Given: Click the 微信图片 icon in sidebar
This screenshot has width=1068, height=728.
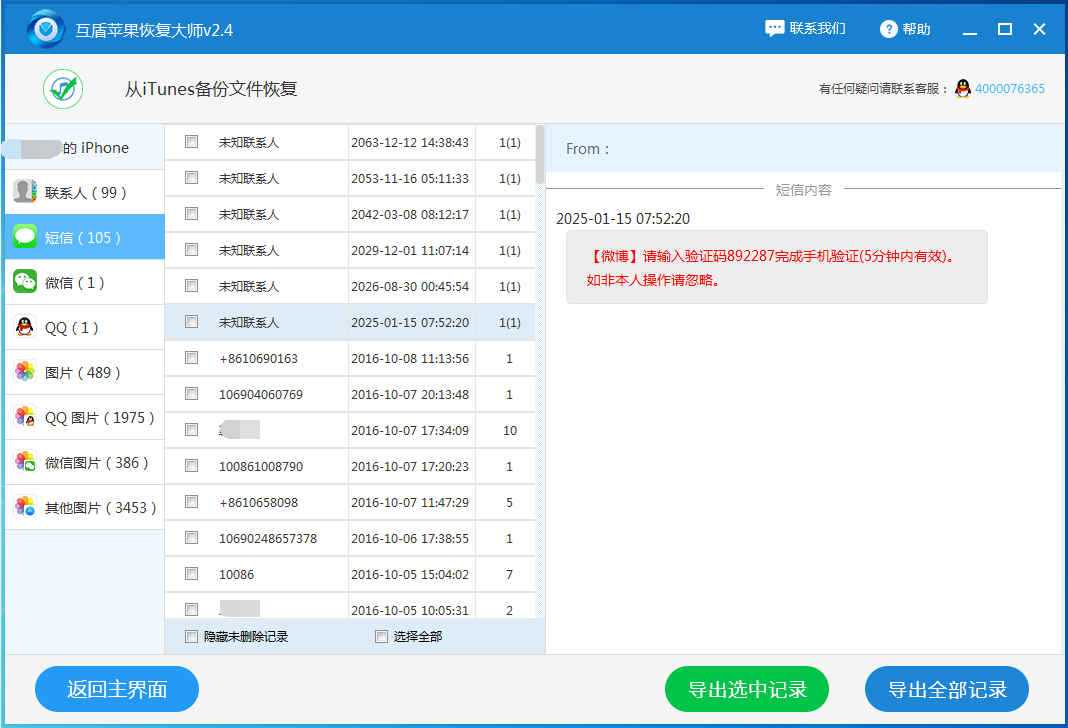Looking at the screenshot, I should pos(25,461).
